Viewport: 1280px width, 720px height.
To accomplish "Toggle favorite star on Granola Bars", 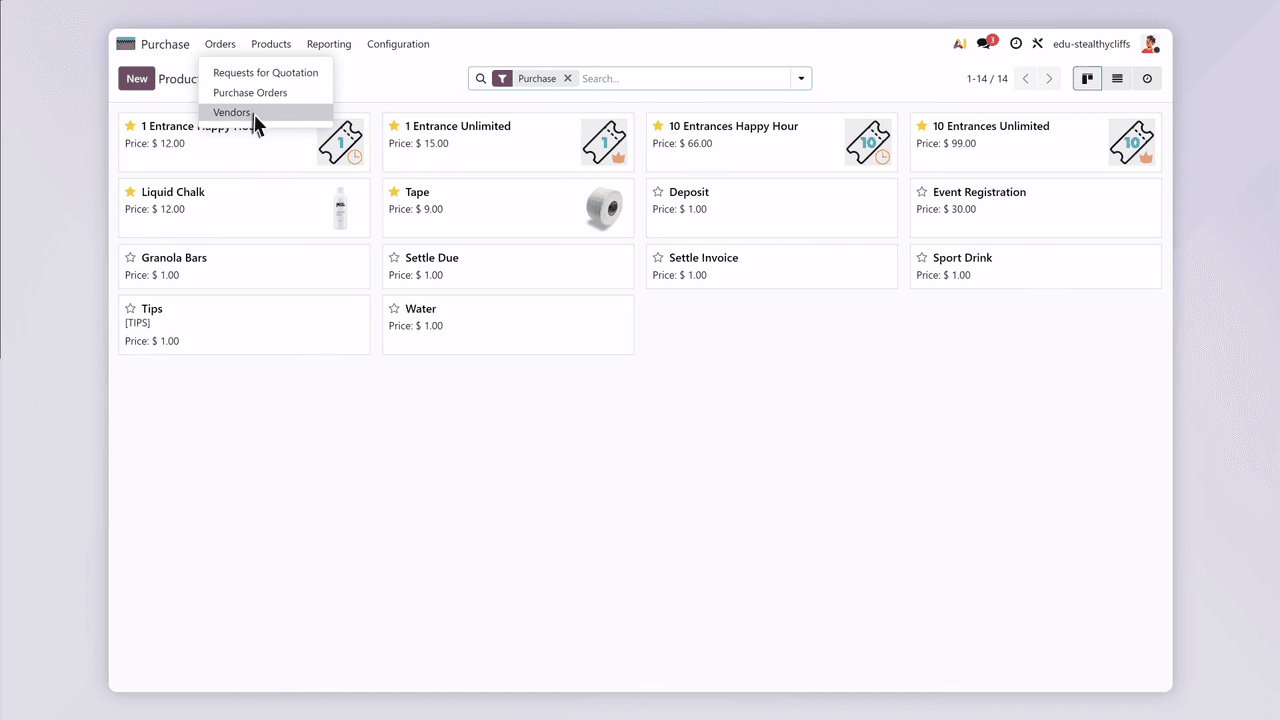I will [x=130, y=258].
